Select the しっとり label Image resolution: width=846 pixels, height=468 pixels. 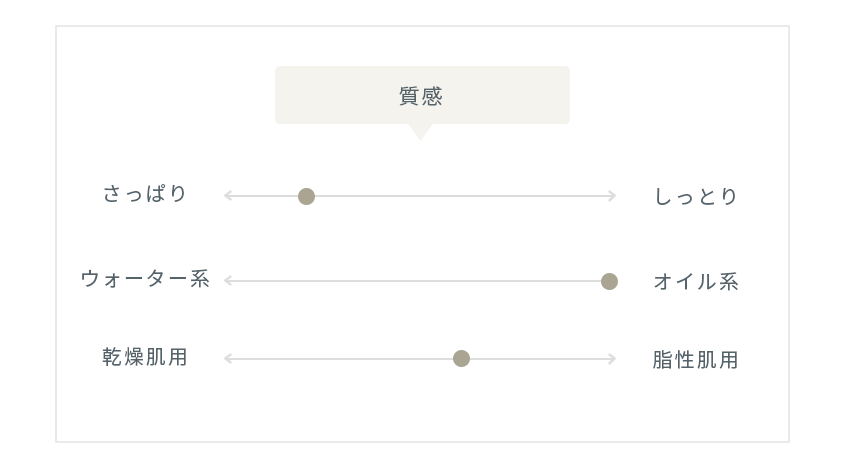(696, 196)
